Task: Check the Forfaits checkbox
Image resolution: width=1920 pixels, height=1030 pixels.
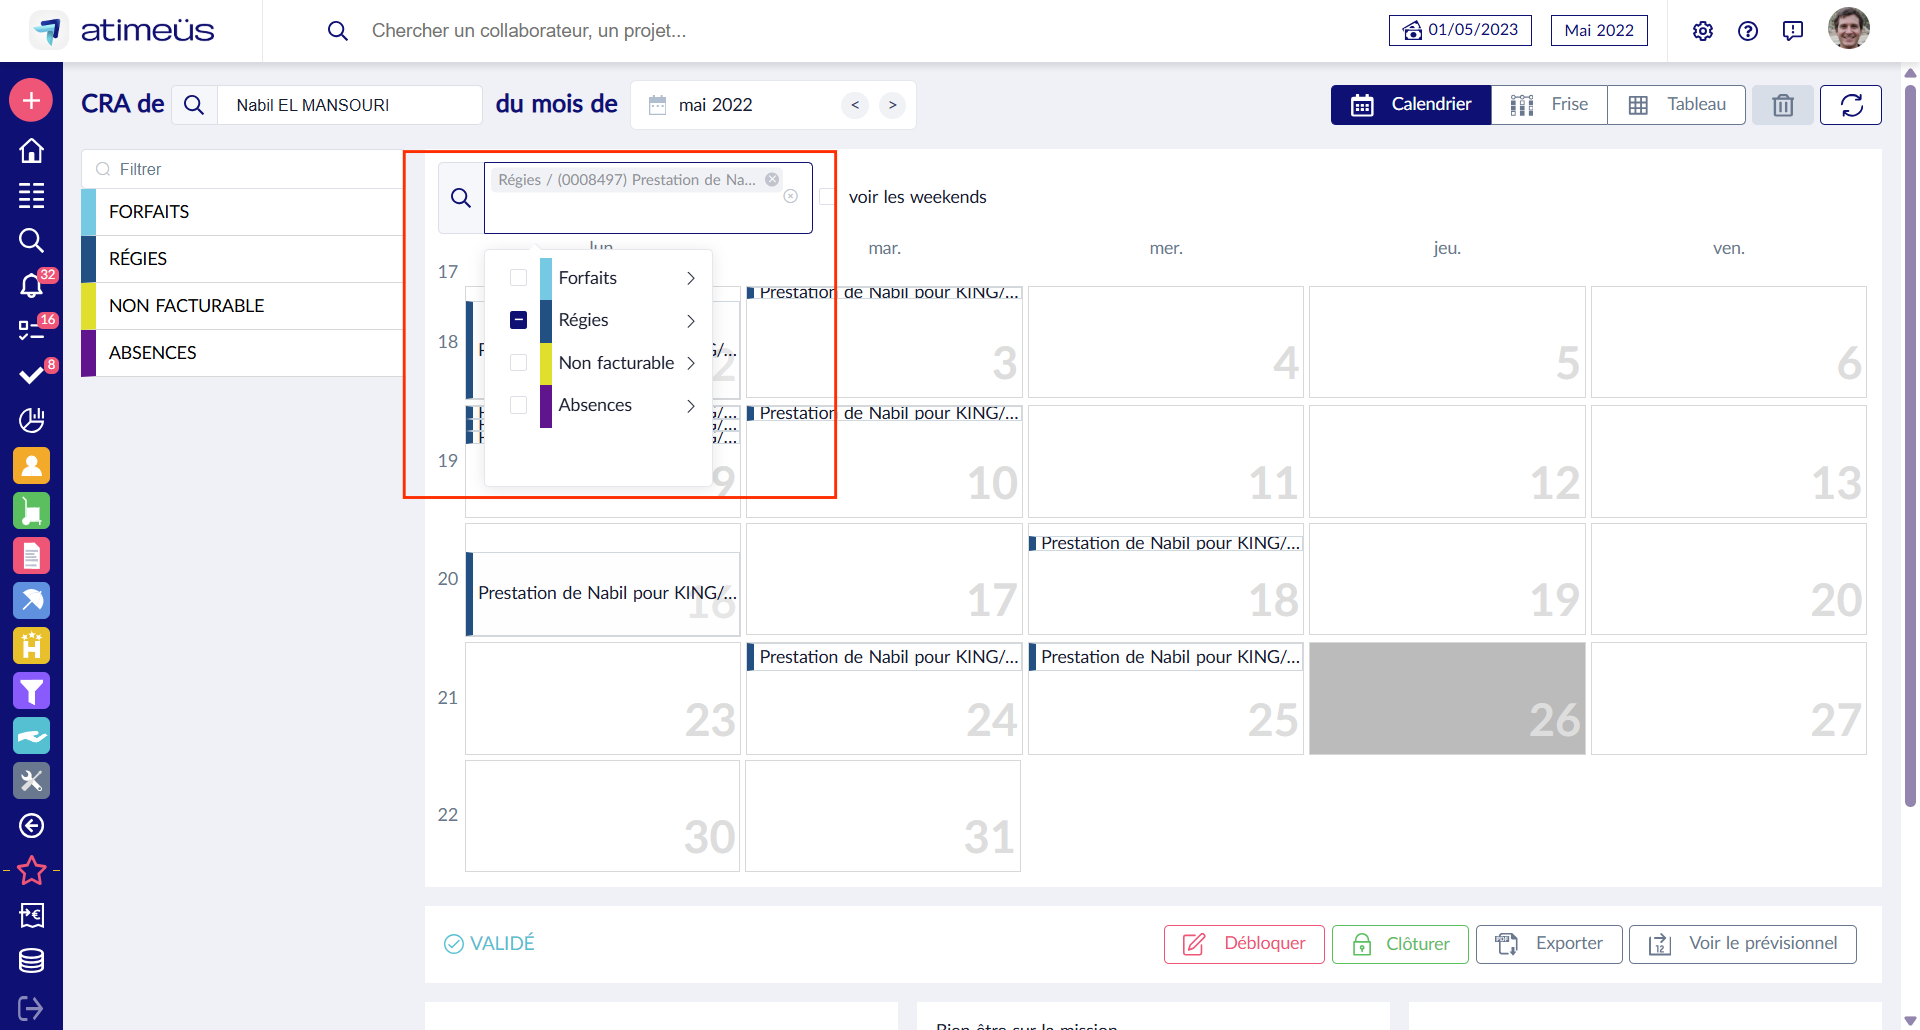Action: [518, 278]
